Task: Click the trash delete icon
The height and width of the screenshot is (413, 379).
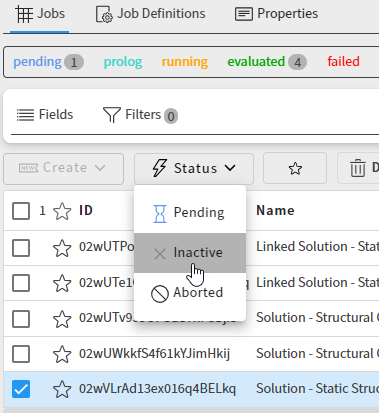Action: [x=358, y=168]
